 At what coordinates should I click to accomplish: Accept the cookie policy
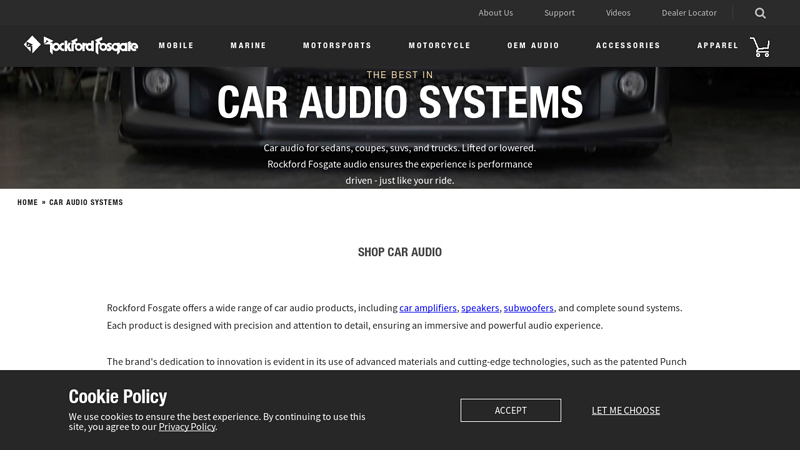511,410
